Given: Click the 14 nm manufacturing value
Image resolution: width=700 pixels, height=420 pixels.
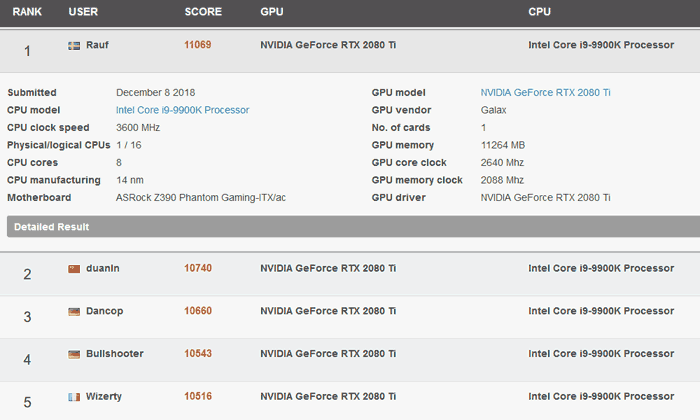Looking at the screenshot, I should pyautogui.click(x=130, y=180).
